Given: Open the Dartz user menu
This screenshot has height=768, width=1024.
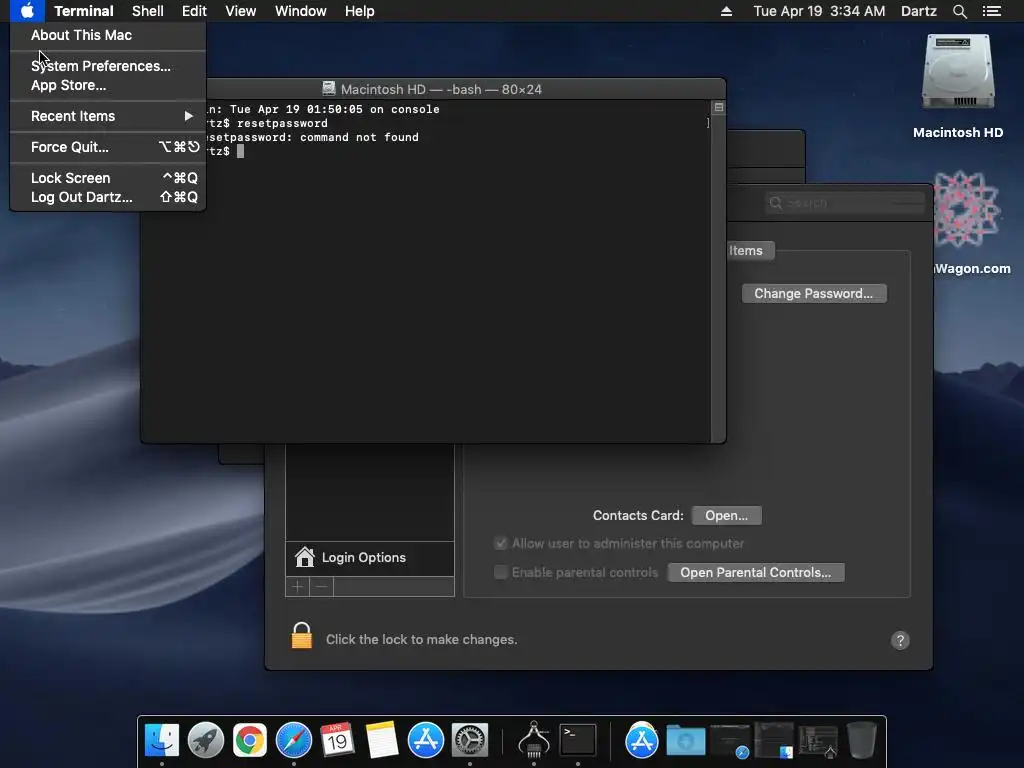Looking at the screenshot, I should point(918,11).
